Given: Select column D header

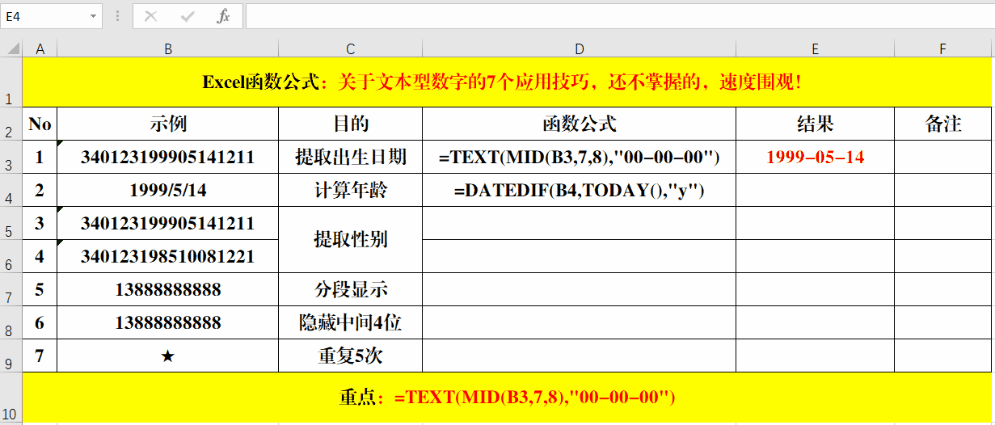Looking at the screenshot, I should tap(579, 48).
